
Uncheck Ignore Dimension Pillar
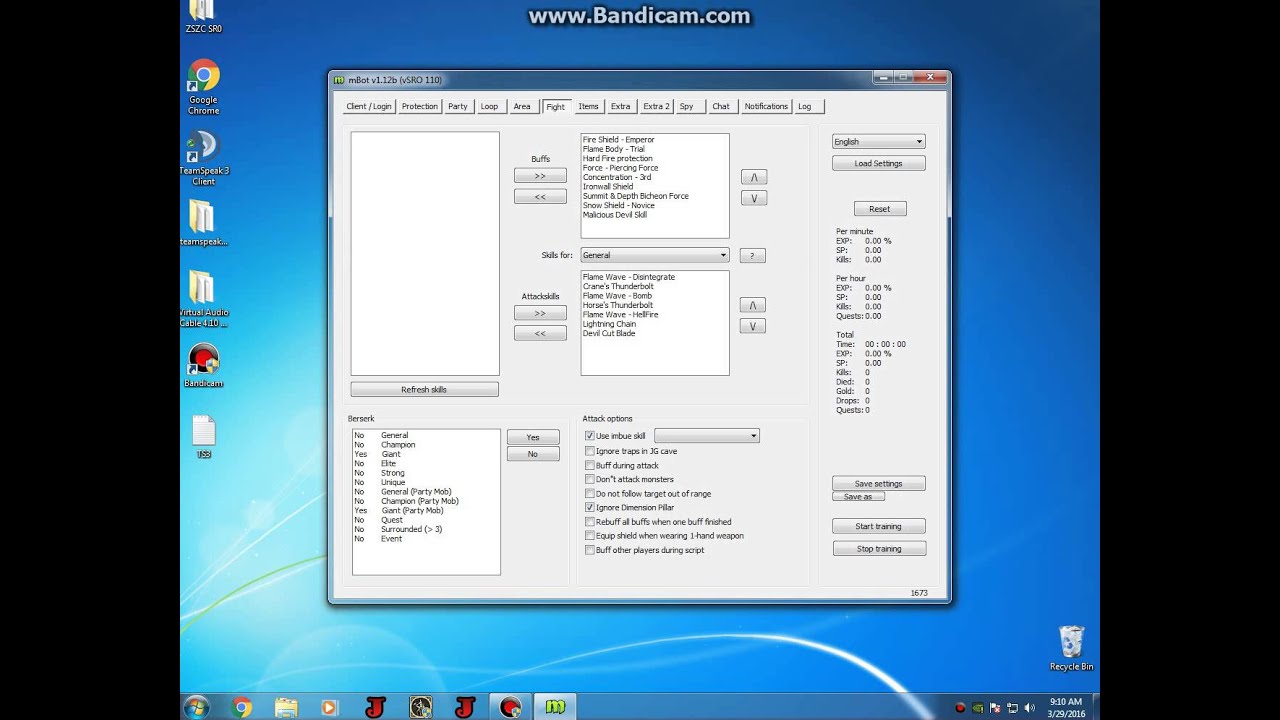pyautogui.click(x=590, y=507)
